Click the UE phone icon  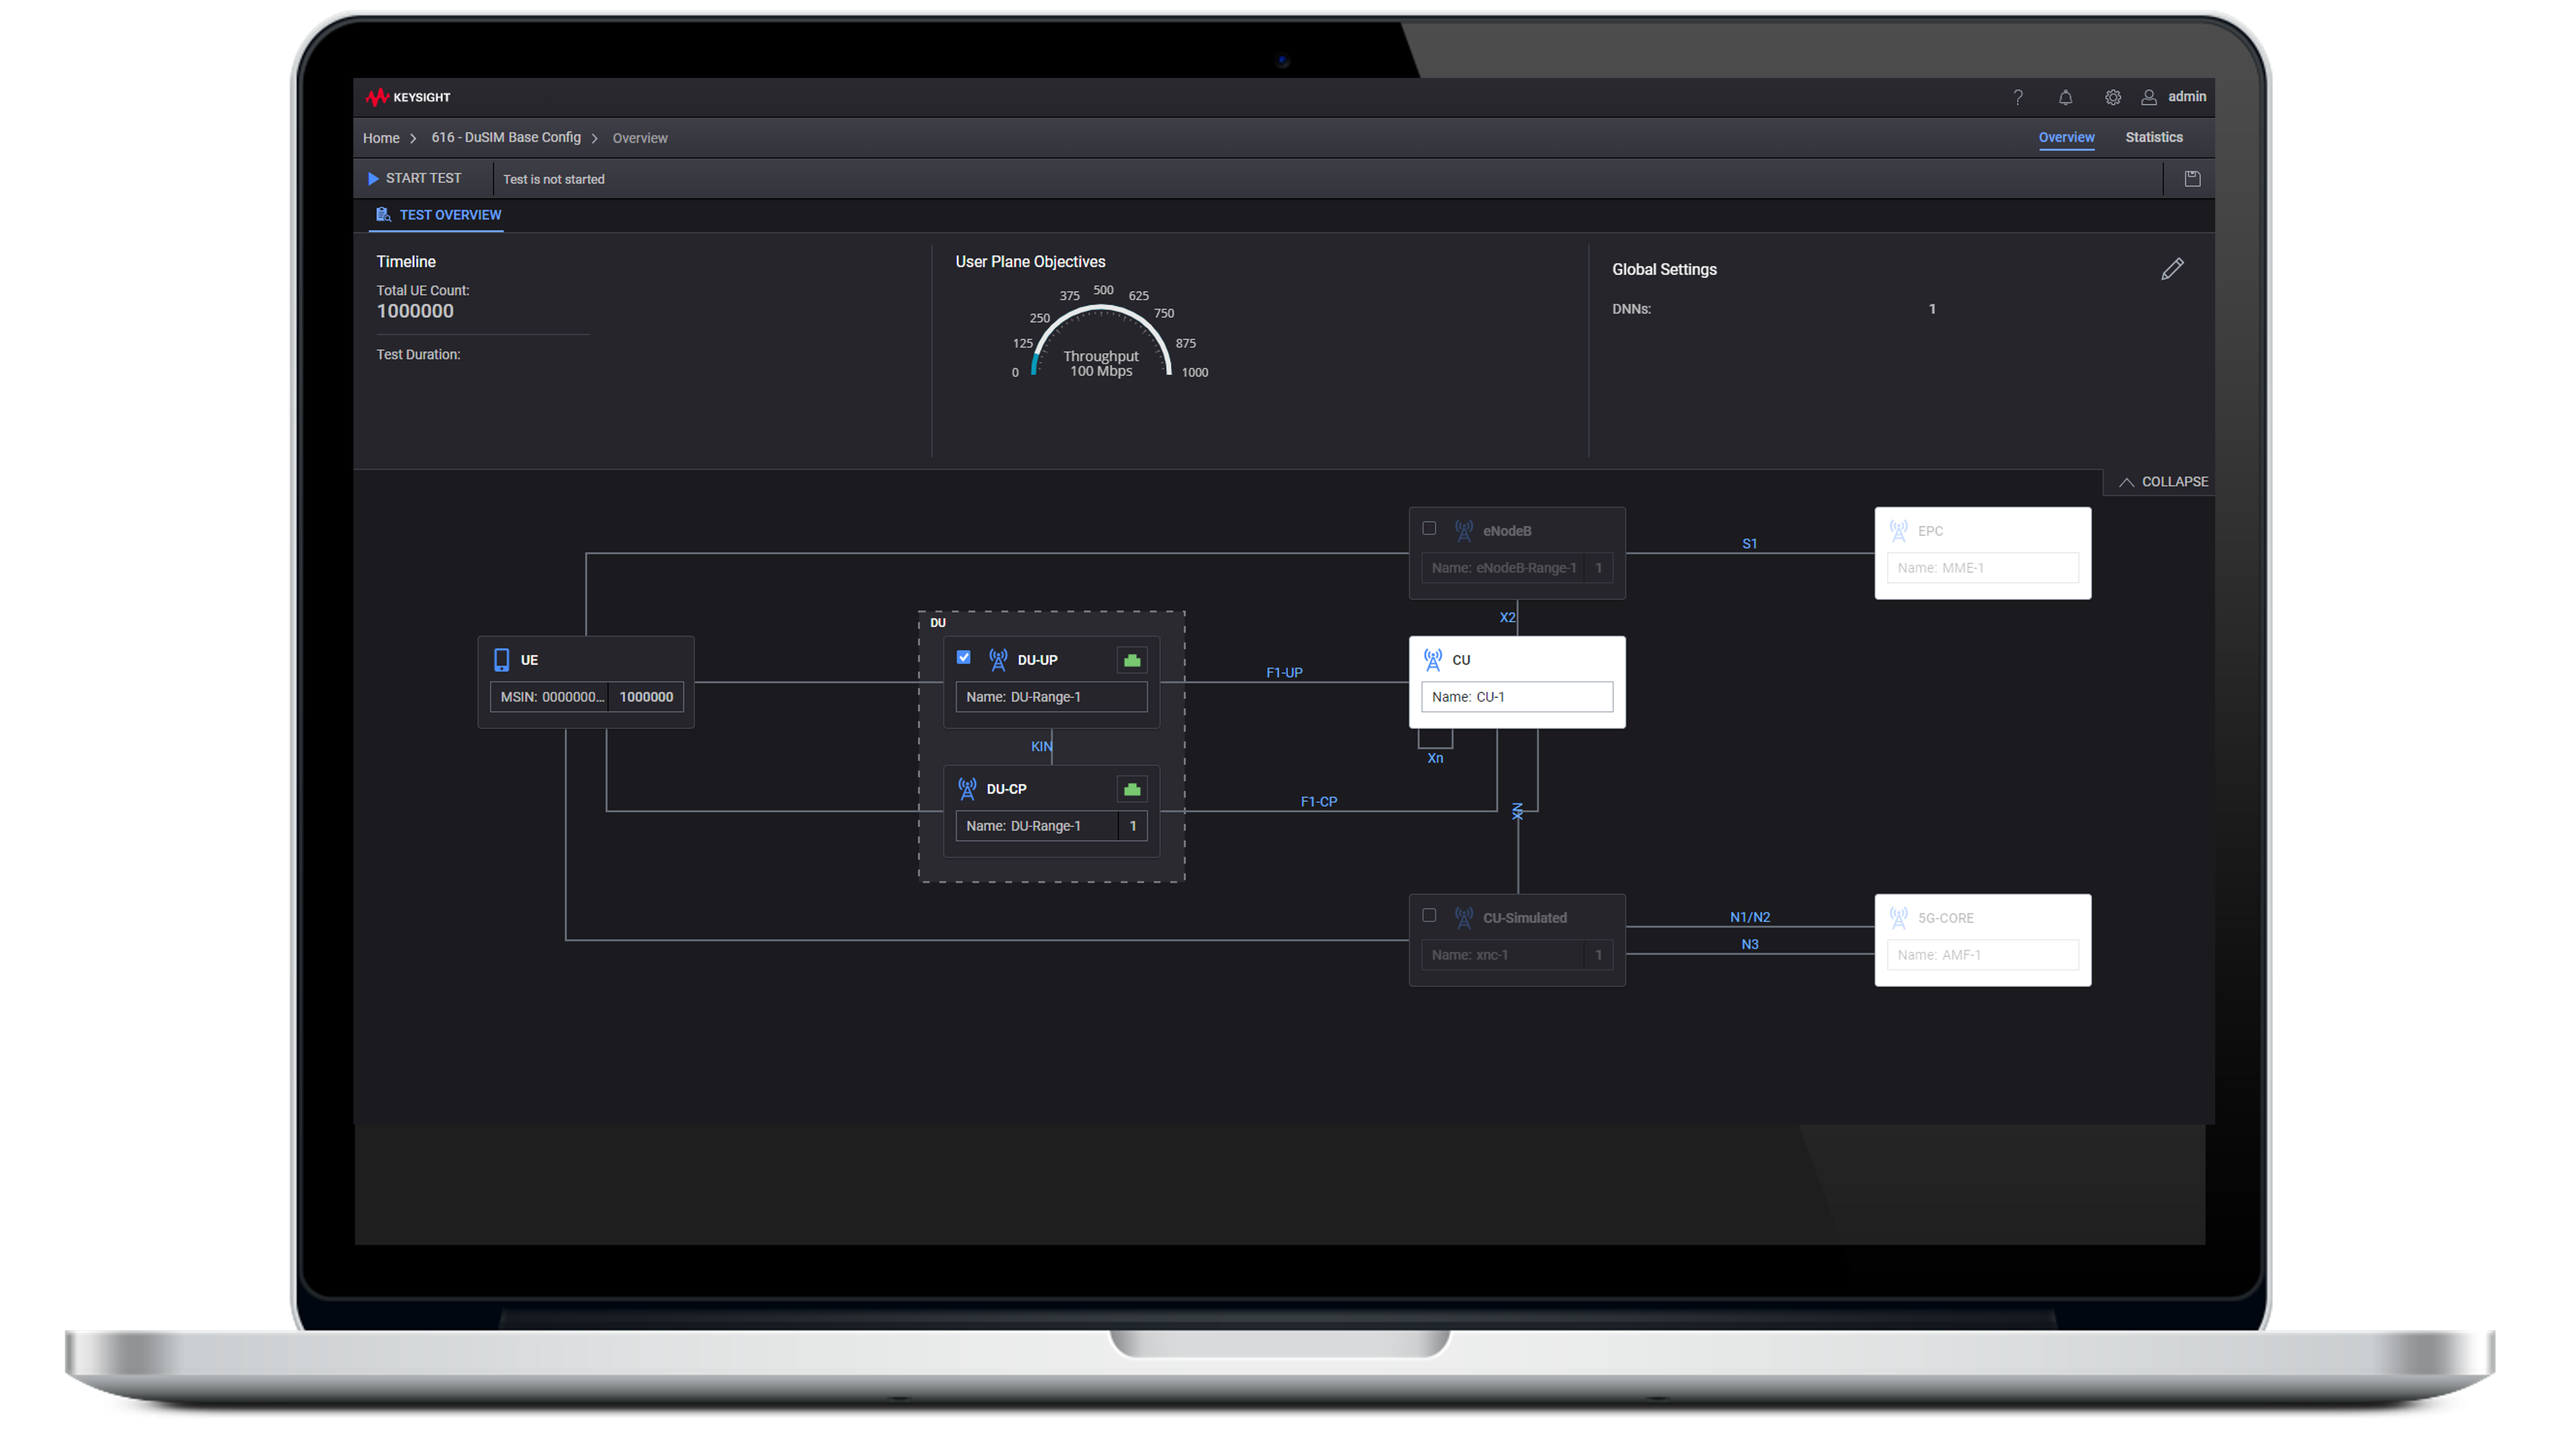tap(502, 660)
